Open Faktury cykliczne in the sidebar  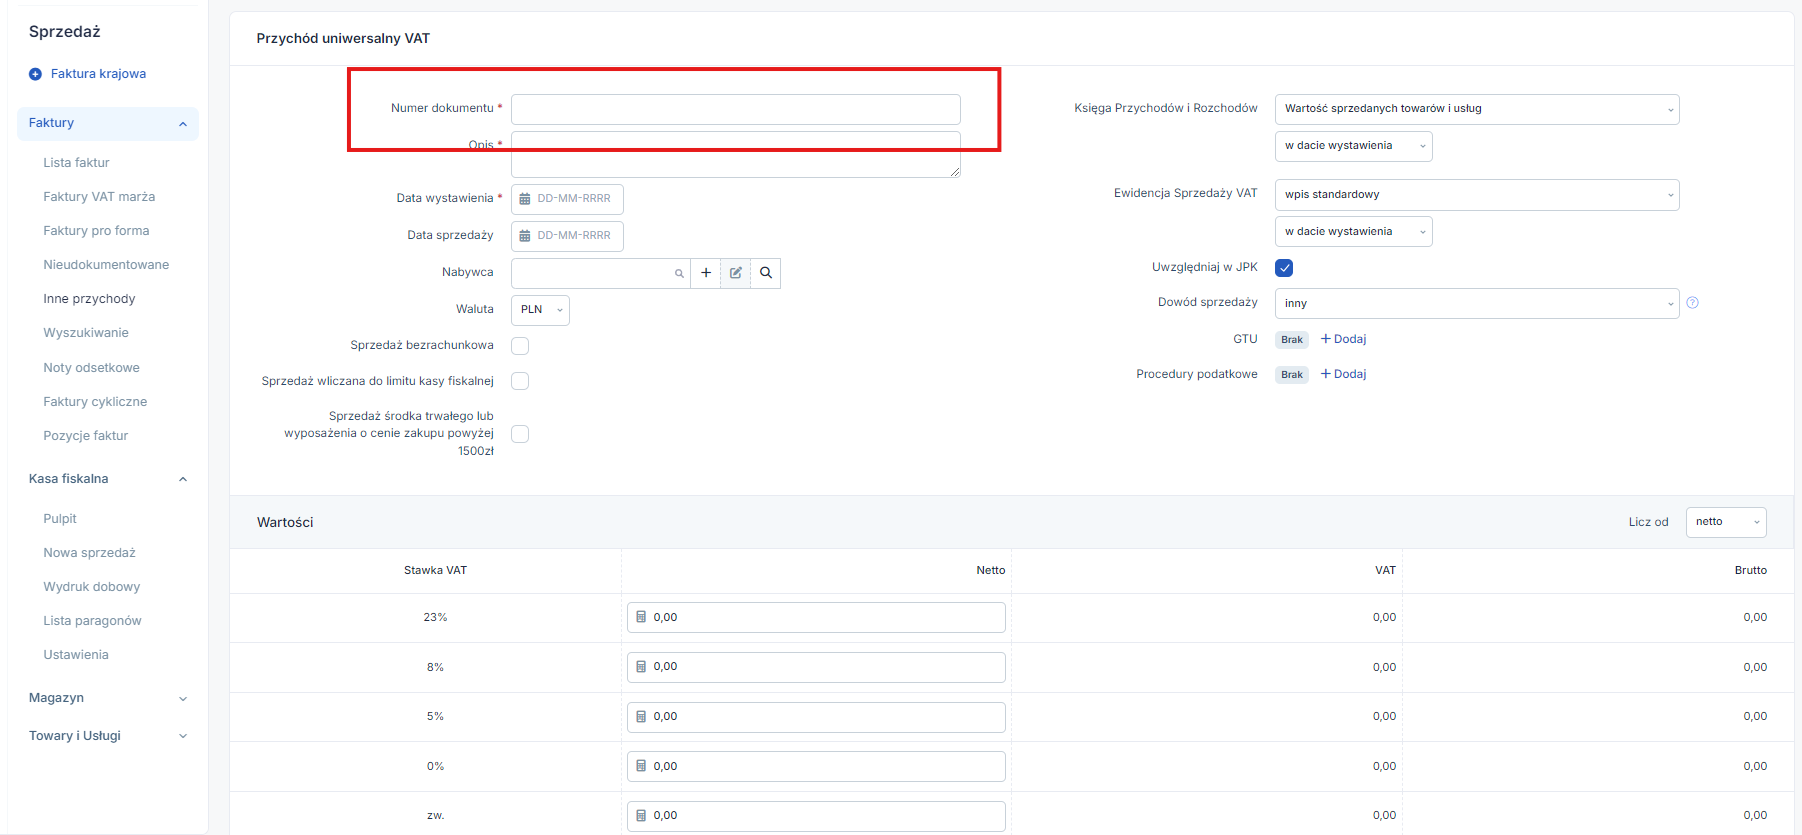[95, 402]
